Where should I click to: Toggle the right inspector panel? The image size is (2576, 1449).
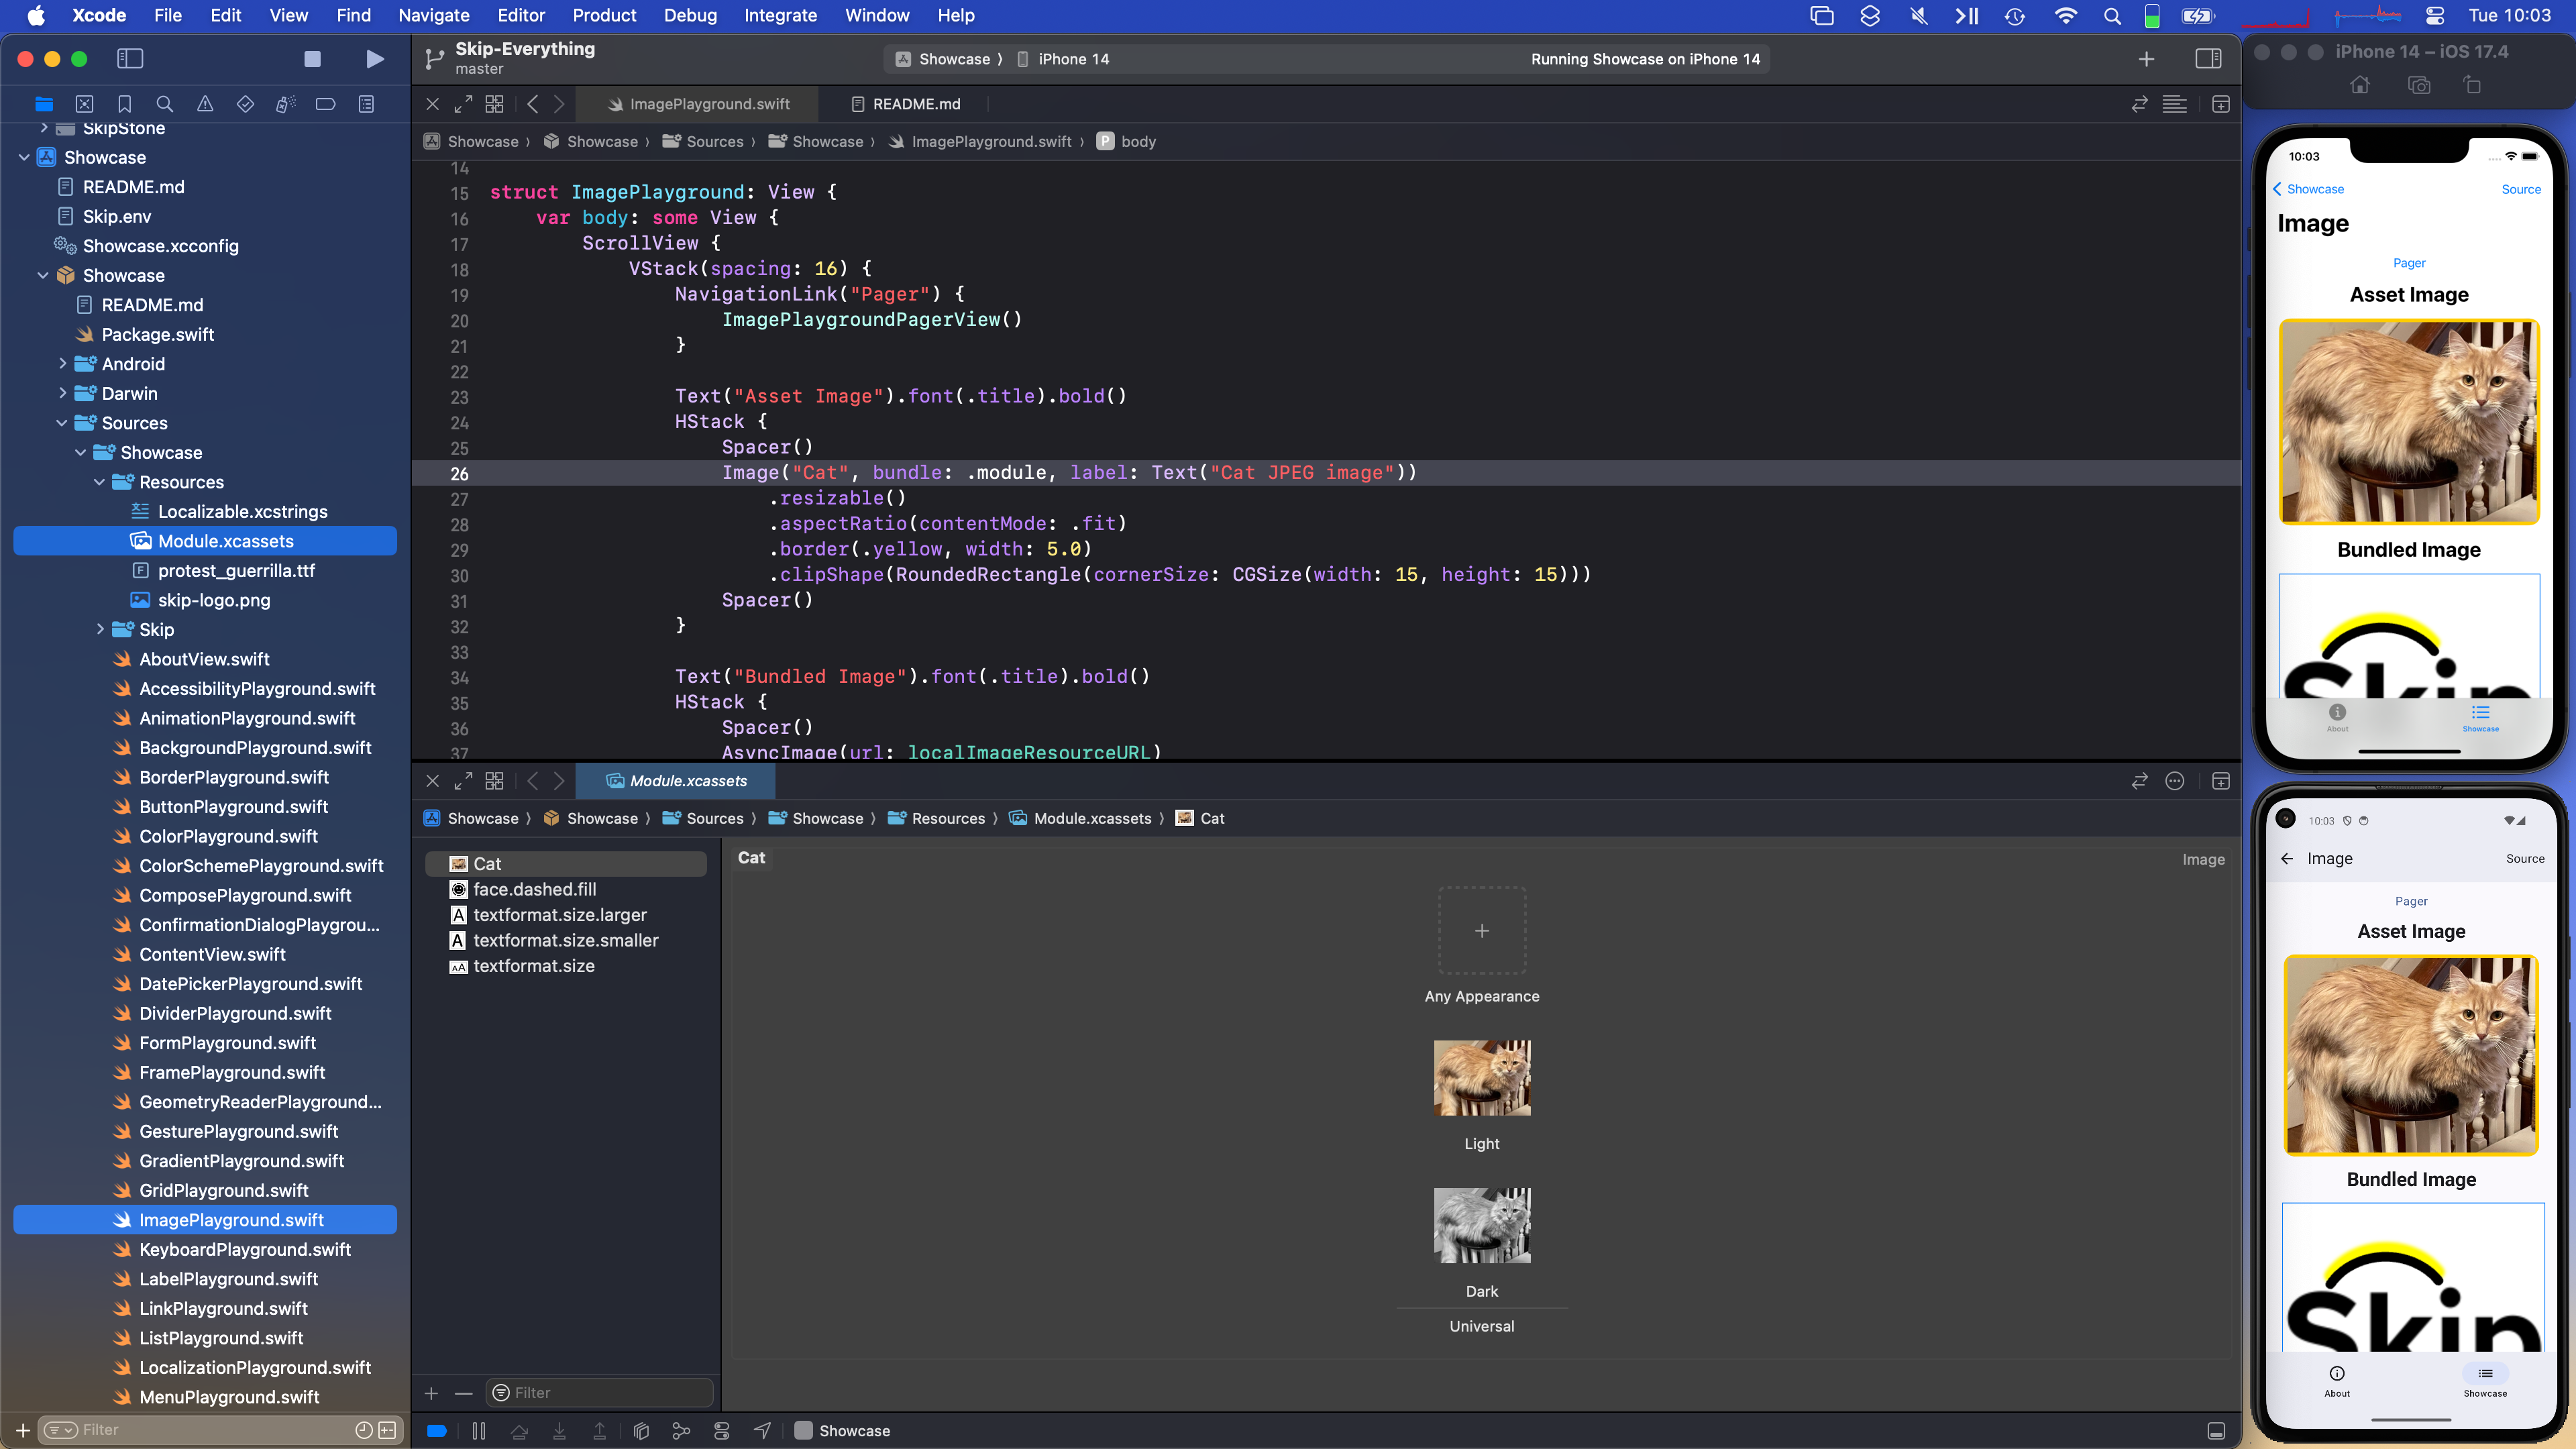[2208, 59]
